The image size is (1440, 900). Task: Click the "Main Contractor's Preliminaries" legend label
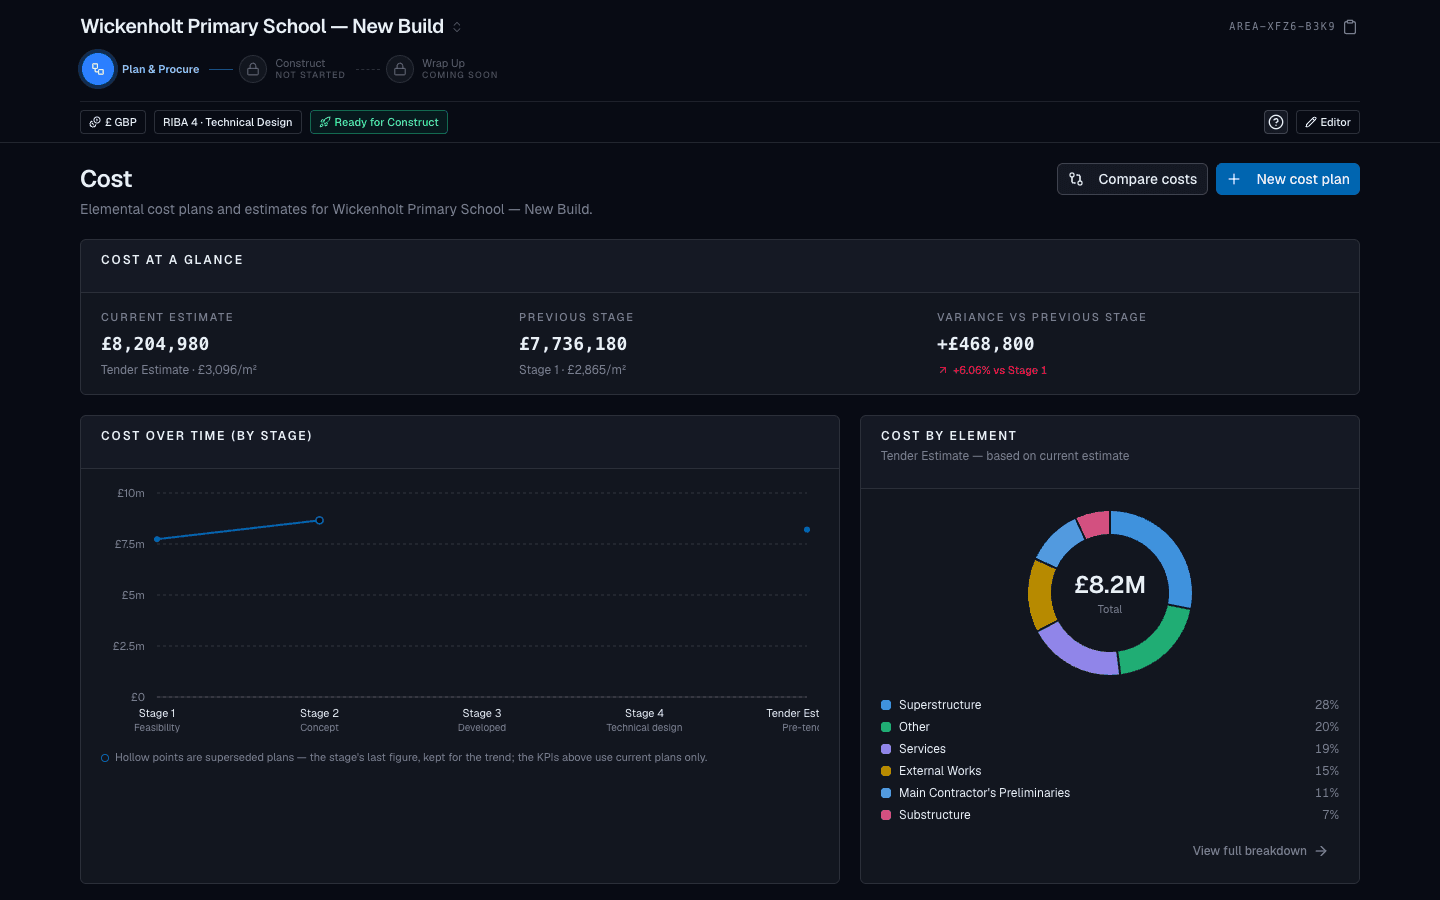coord(984,793)
